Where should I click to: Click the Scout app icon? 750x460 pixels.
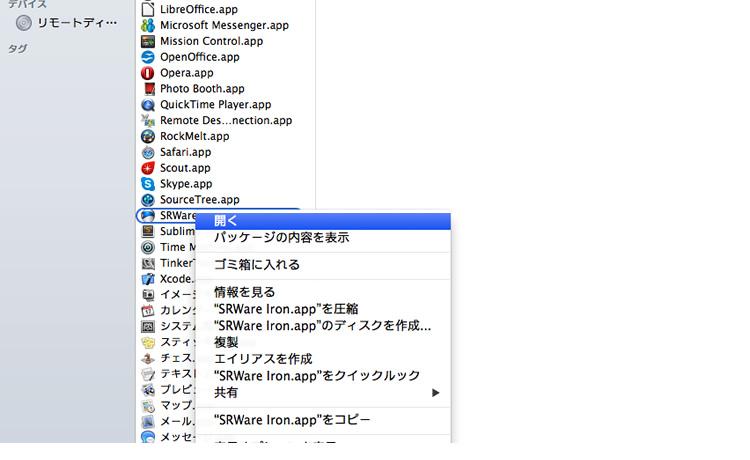148,168
